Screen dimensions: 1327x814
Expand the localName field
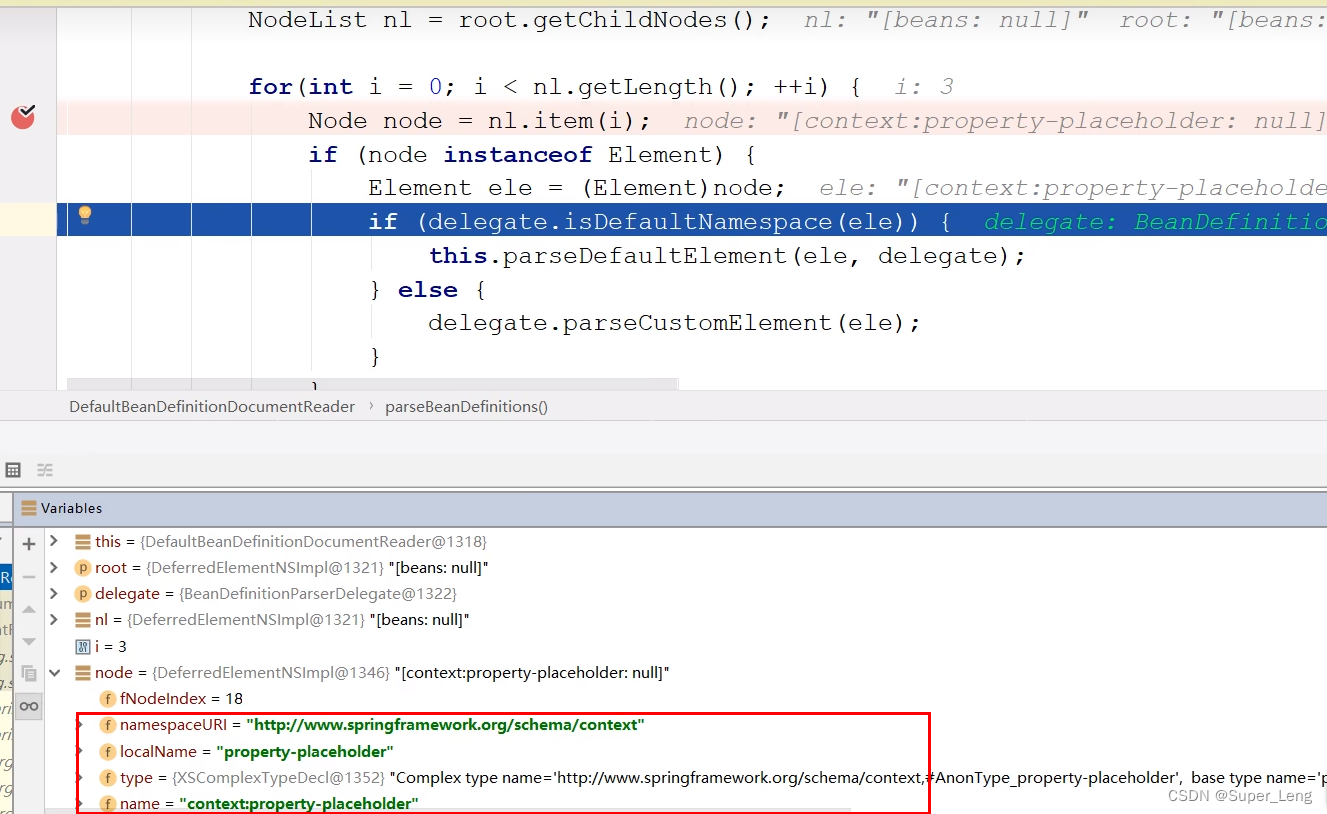click(80, 751)
